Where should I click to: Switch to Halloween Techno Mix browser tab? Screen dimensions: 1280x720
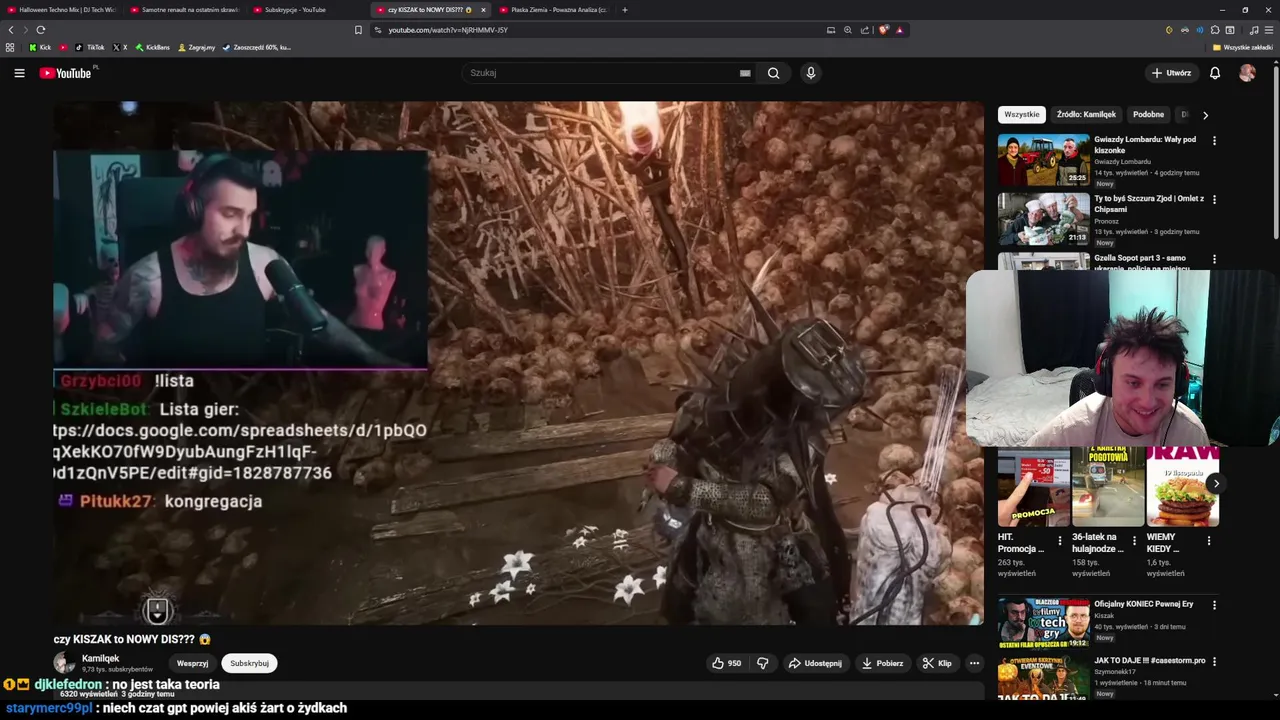pos(62,10)
